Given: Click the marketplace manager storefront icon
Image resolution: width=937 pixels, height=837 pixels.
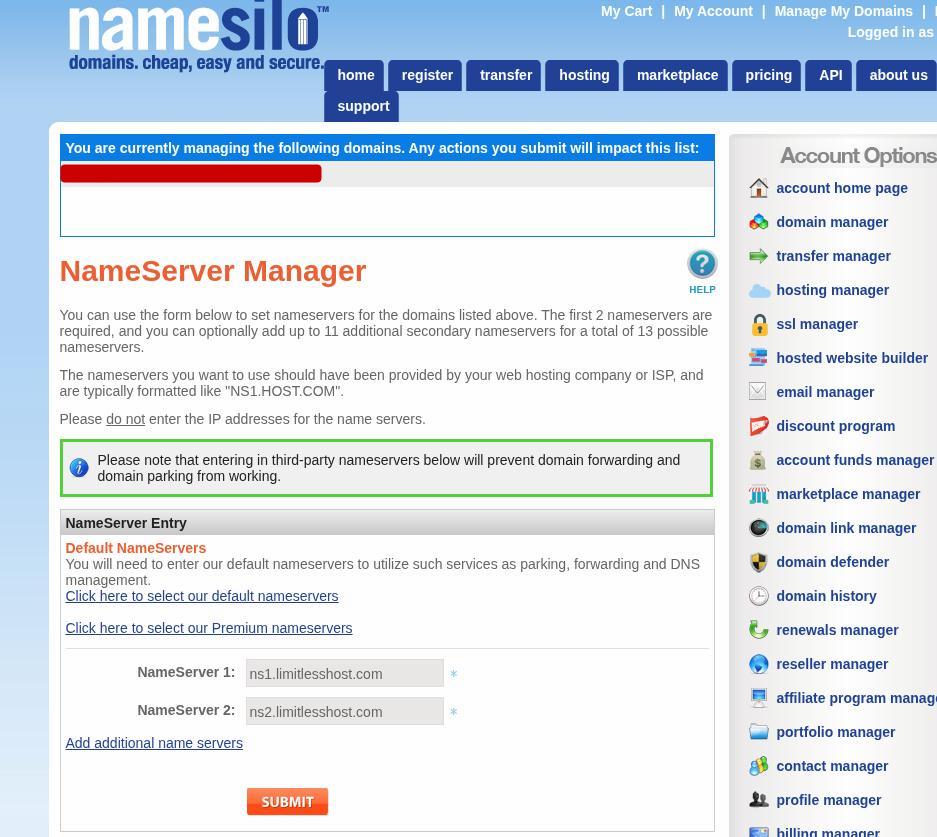Looking at the screenshot, I should point(758,494).
